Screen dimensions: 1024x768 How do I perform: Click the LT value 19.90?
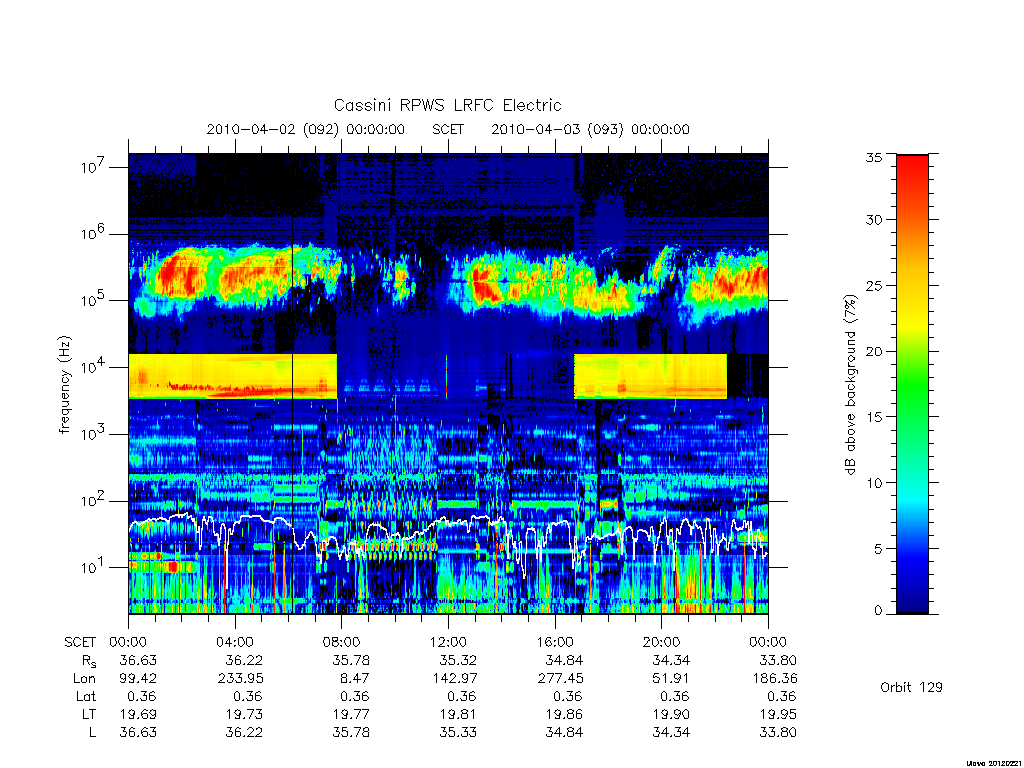(671, 714)
